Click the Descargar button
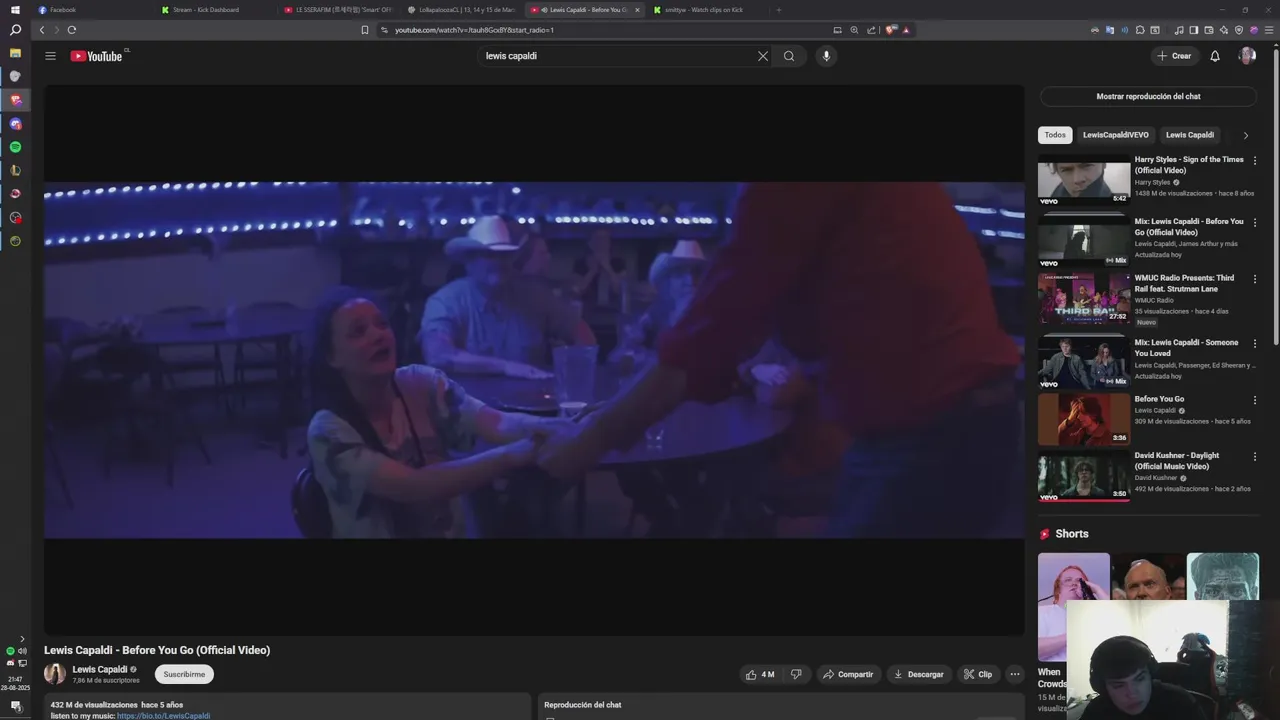Screen dimensions: 1280x720 click(x=918, y=674)
